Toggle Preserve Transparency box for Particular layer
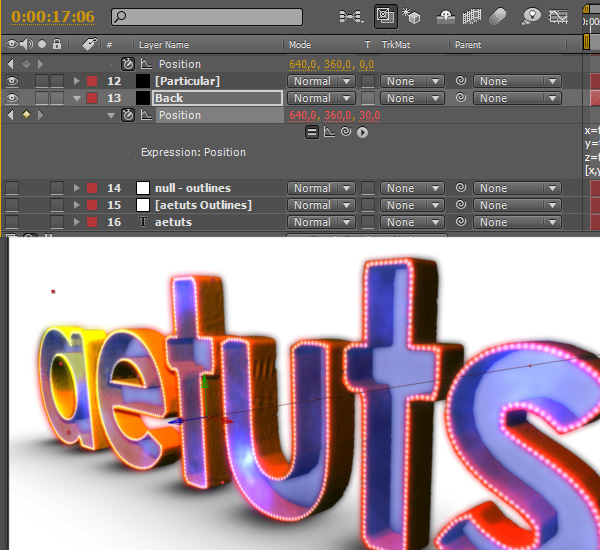The height and width of the screenshot is (550, 600). coord(368,81)
